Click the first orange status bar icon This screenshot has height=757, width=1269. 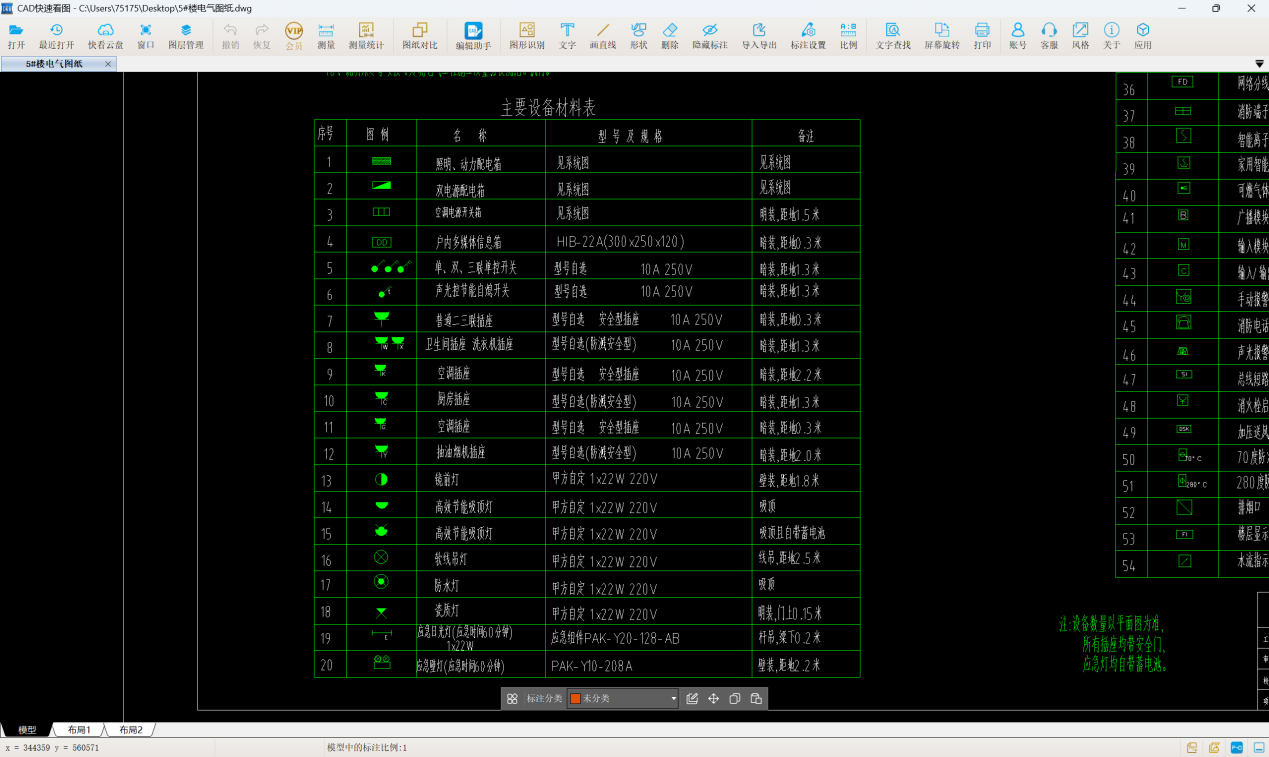[1193, 747]
